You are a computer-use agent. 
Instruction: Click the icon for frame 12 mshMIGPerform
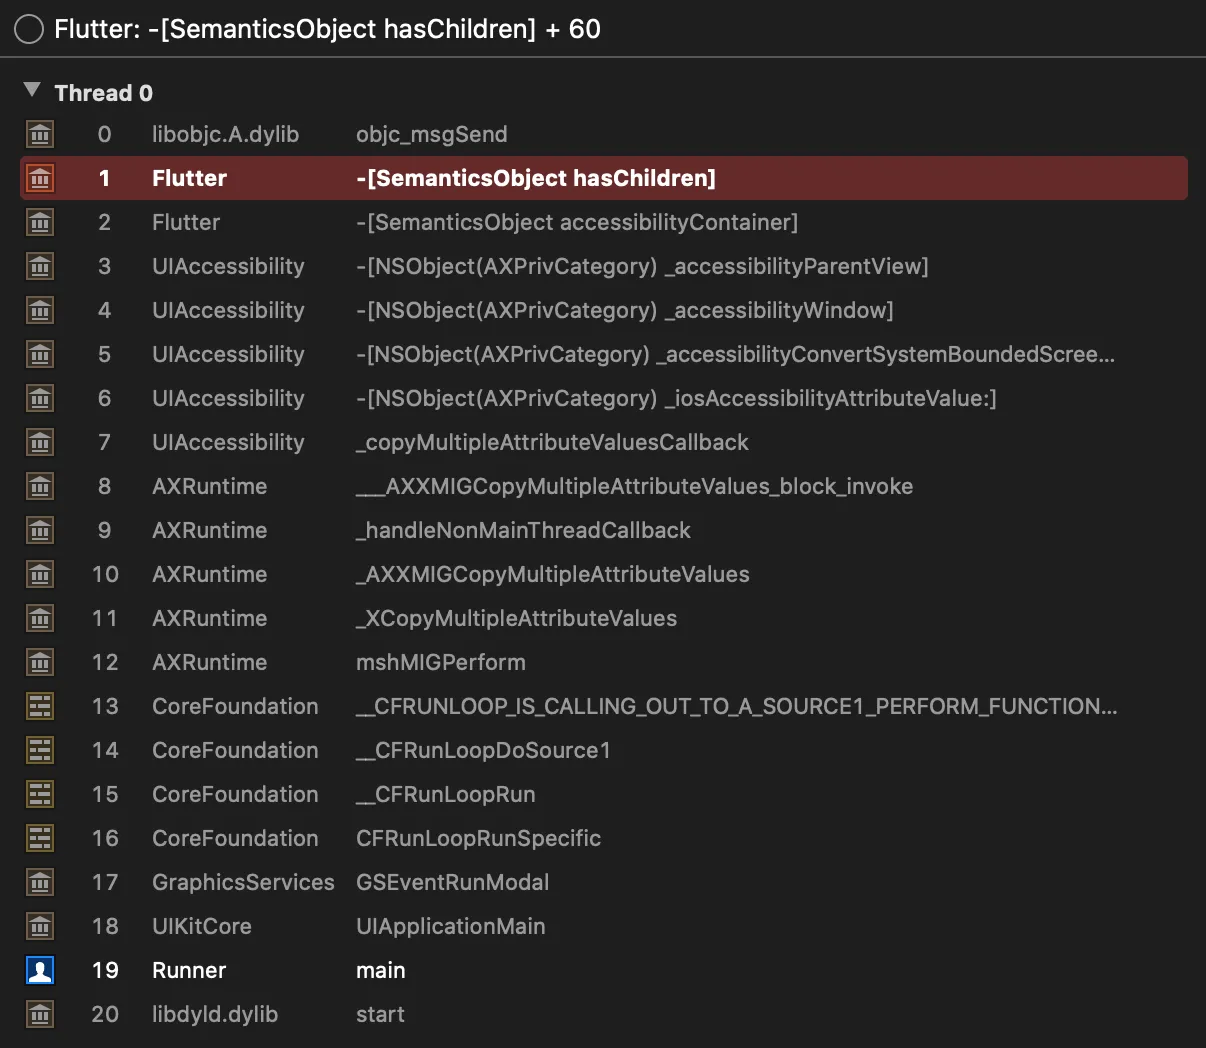pos(40,662)
